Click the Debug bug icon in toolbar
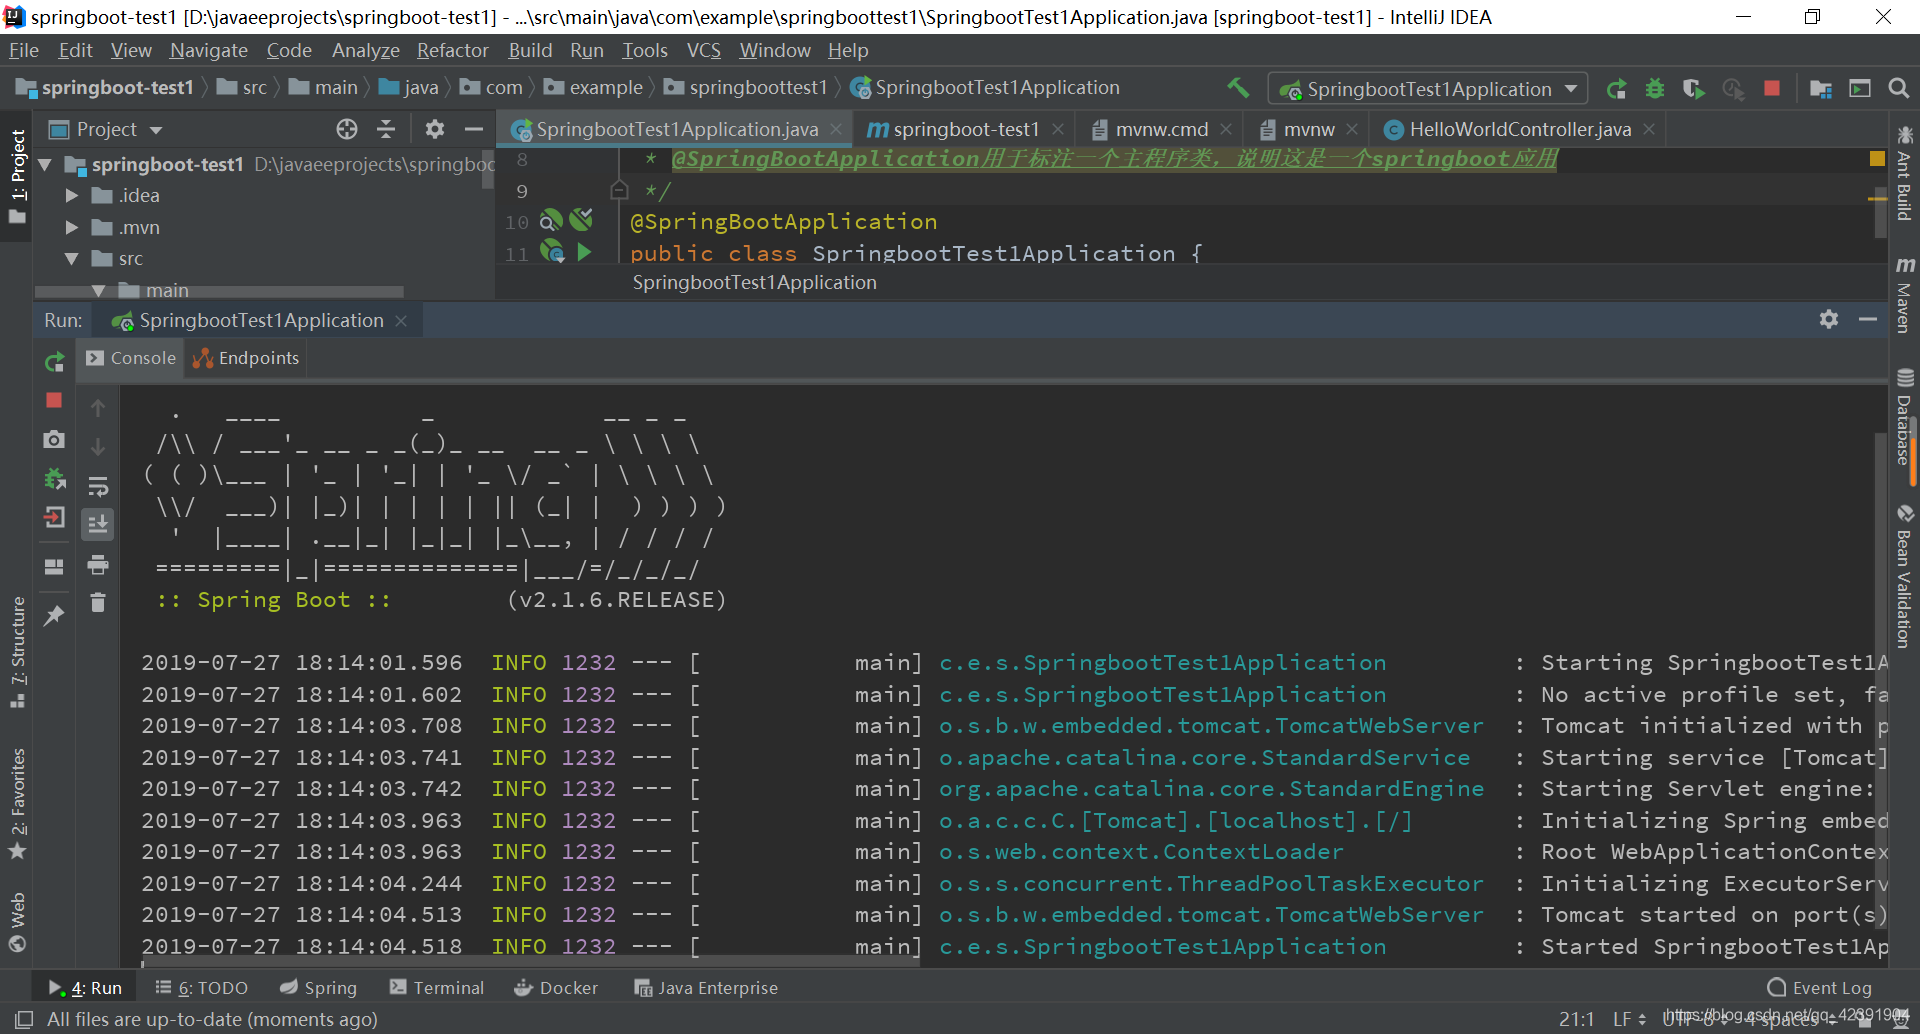Image resolution: width=1920 pixels, height=1034 pixels. 1655,89
